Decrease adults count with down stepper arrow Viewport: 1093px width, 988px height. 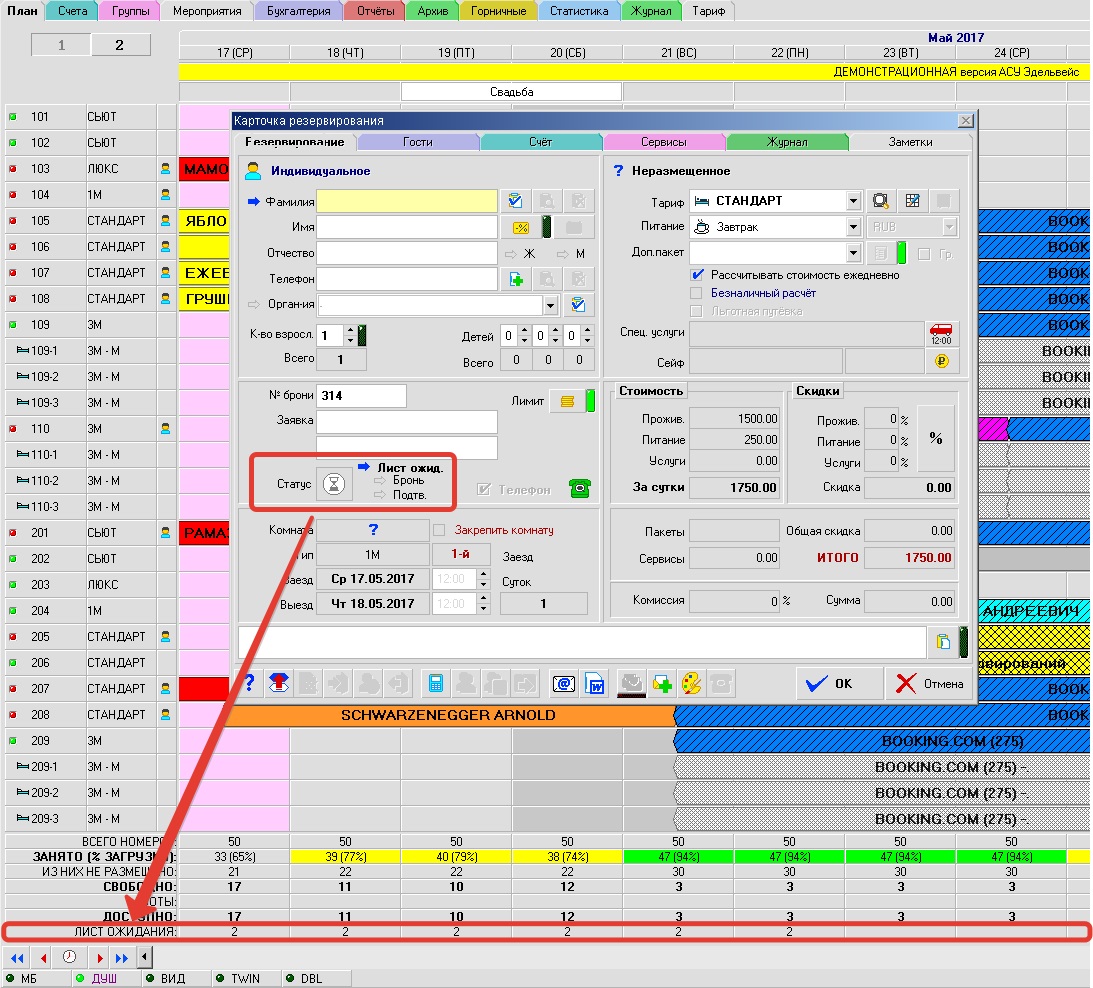pyautogui.click(x=351, y=340)
